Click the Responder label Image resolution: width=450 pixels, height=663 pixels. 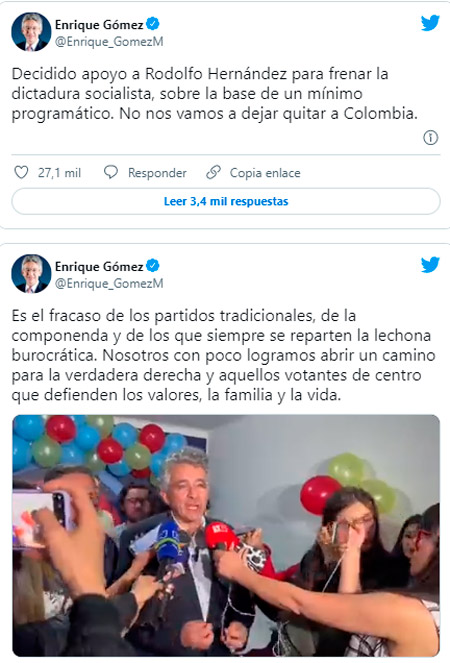[157, 173]
